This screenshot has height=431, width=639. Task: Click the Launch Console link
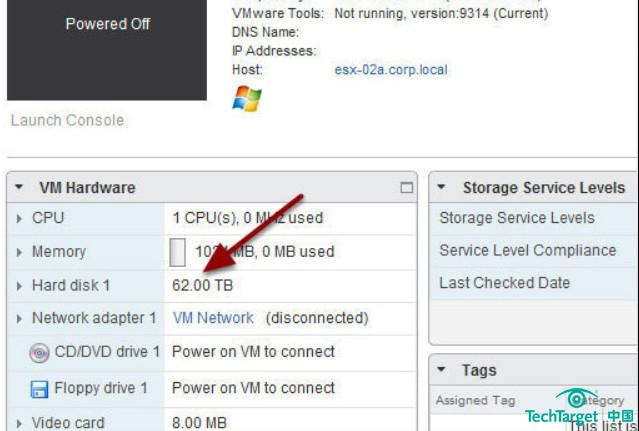click(68, 121)
